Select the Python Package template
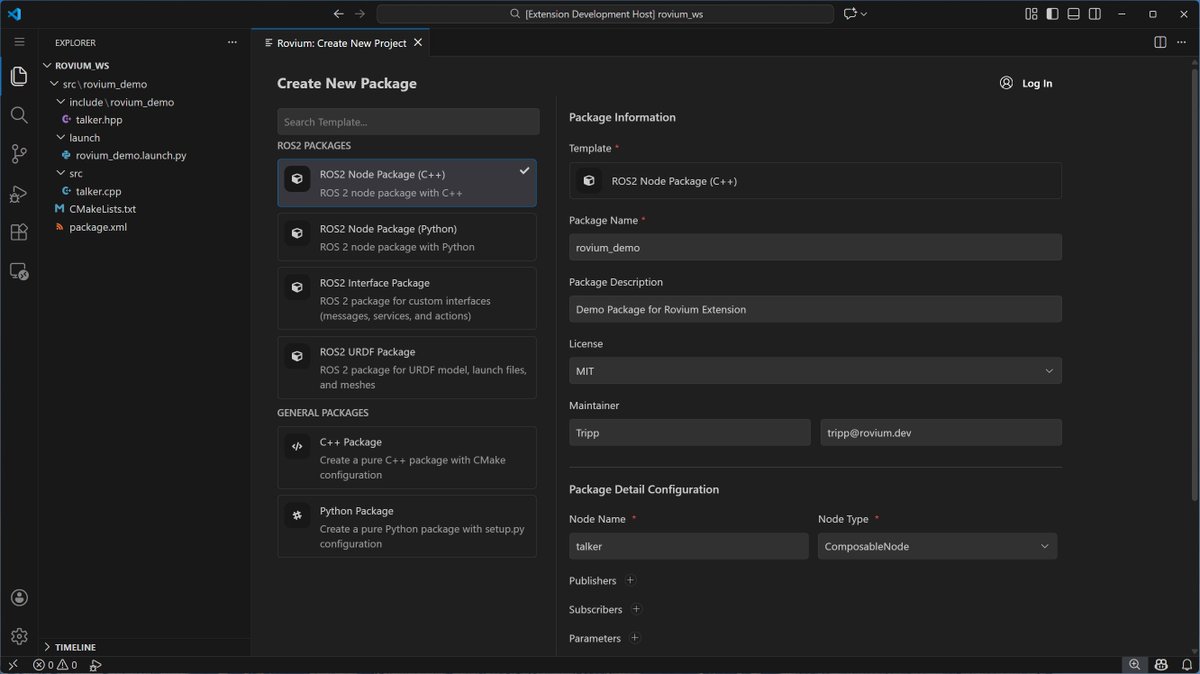The height and width of the screenshot is (674, 1200). (x=407, y=526)
